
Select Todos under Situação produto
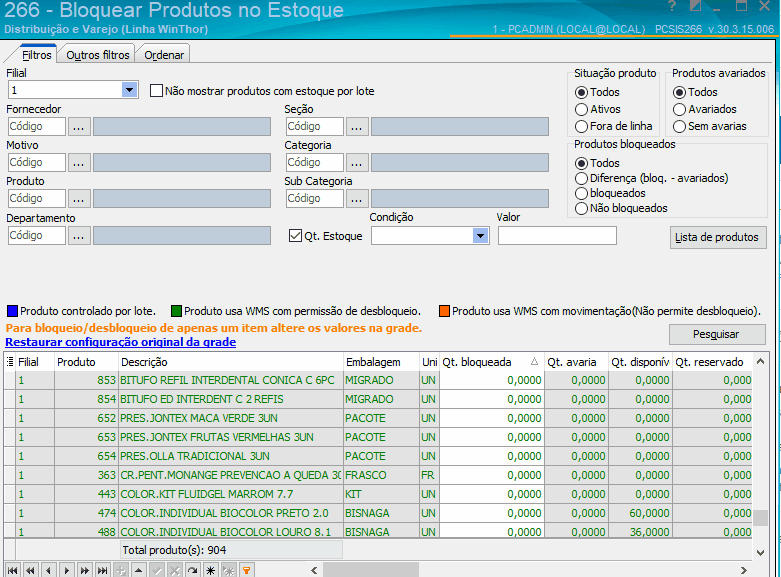tap(581, 92)
